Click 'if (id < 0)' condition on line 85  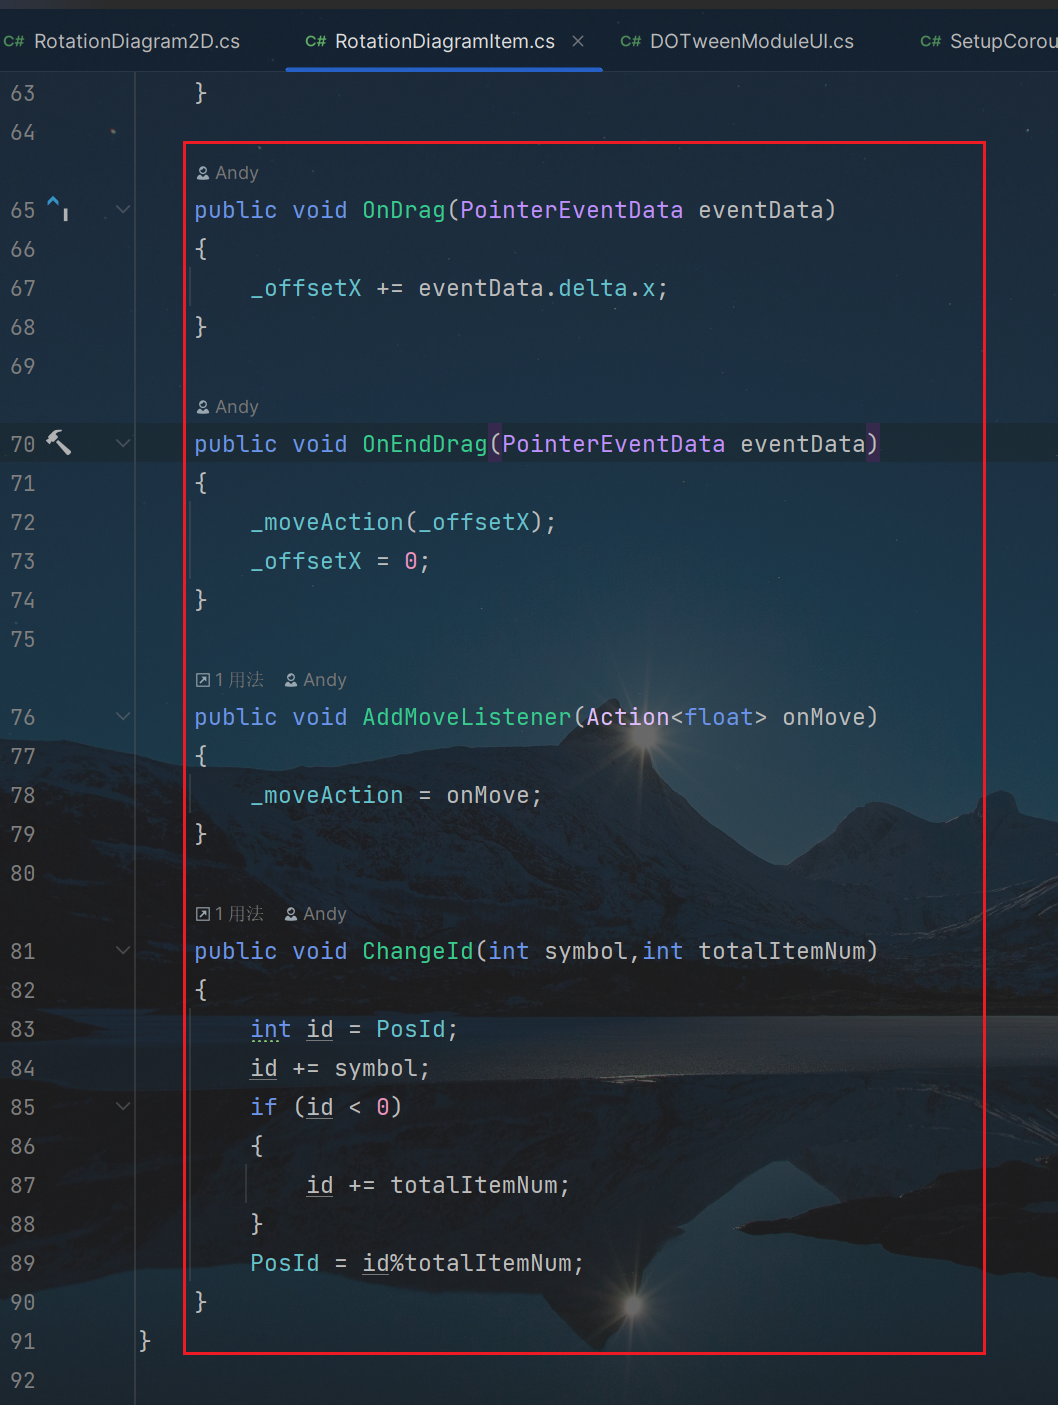[x=326, y=1107]
